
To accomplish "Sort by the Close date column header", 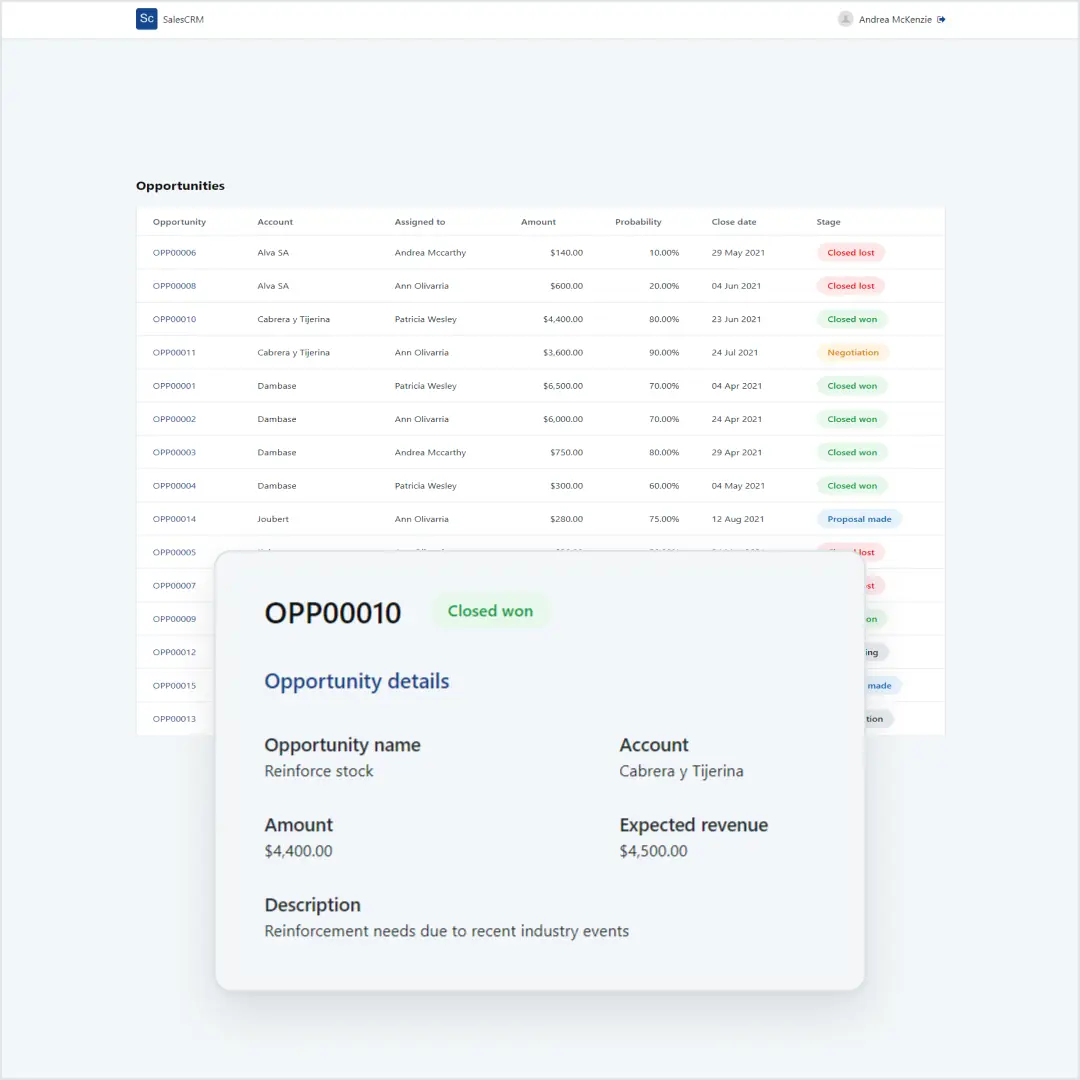I will click(733, 221).
